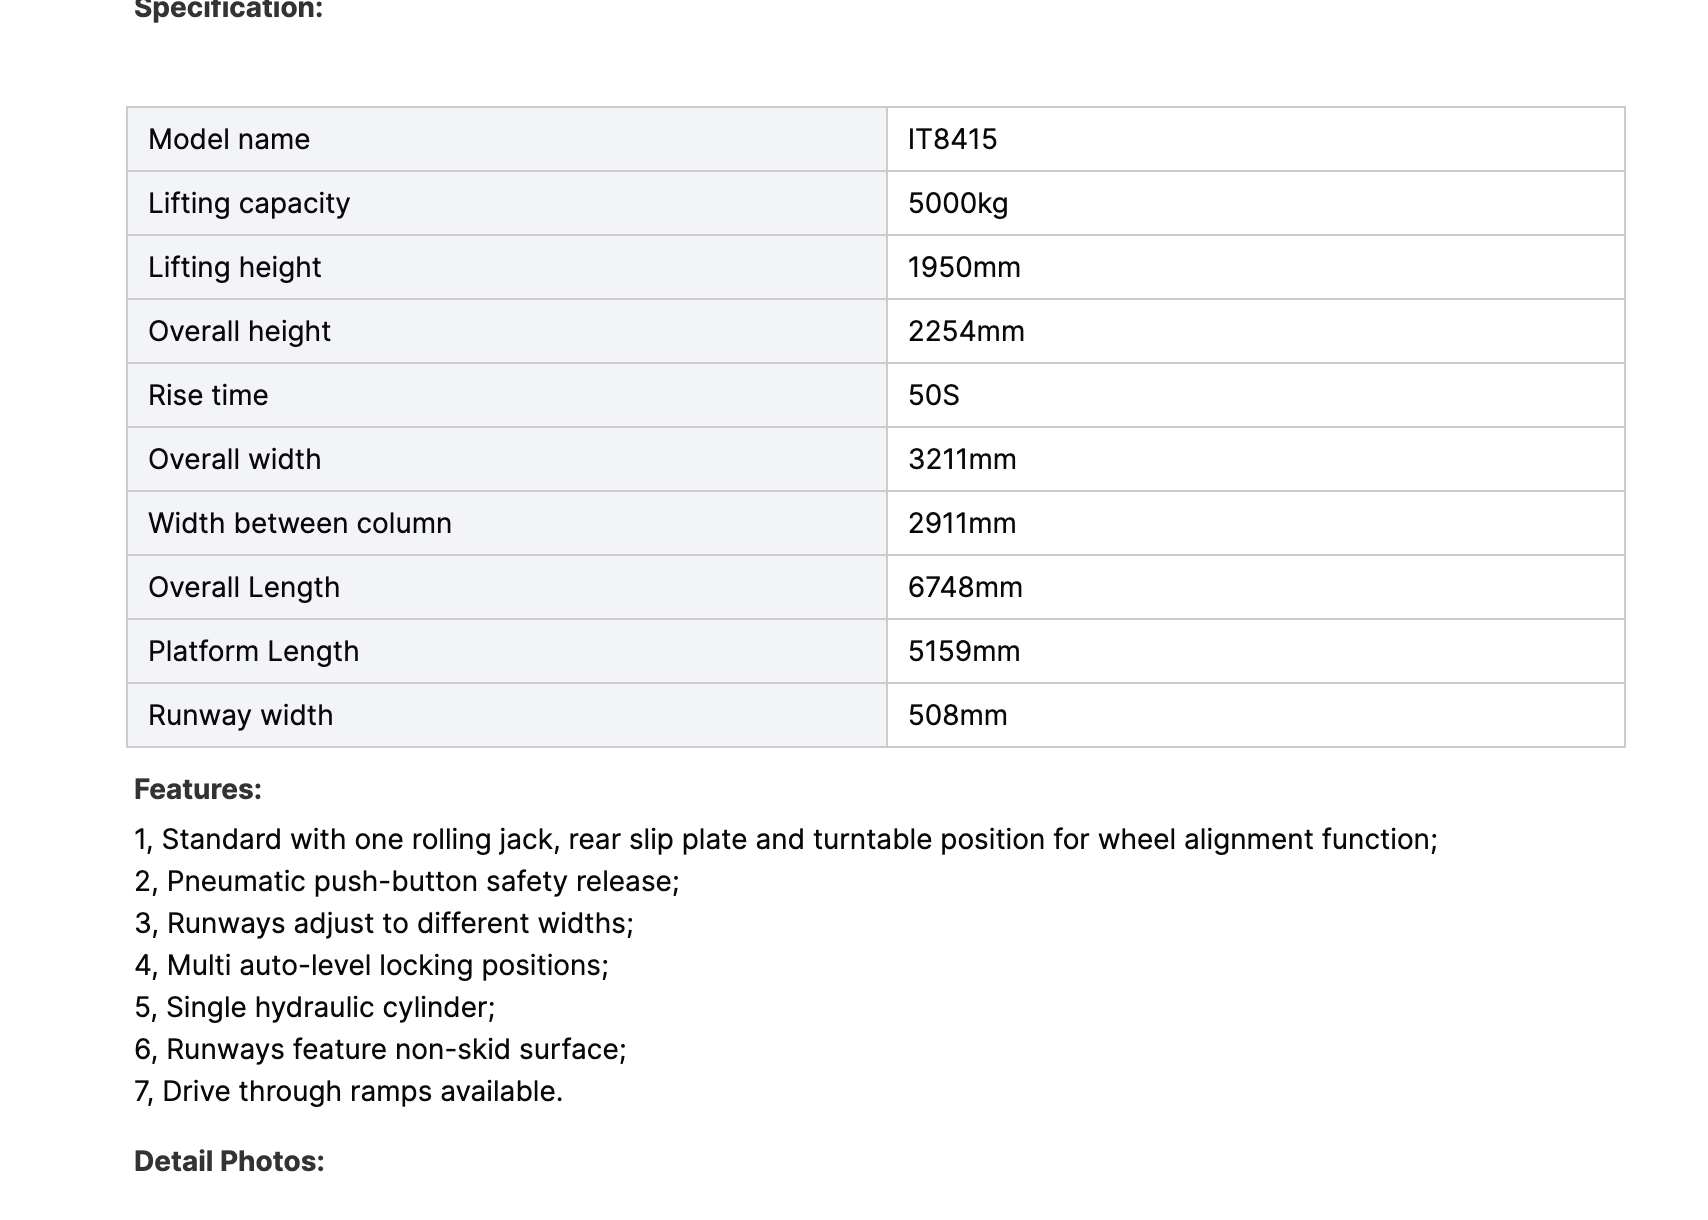Click the "Model name" table label
This screenshot has width=1708, height=1220.
click(229, 139)
